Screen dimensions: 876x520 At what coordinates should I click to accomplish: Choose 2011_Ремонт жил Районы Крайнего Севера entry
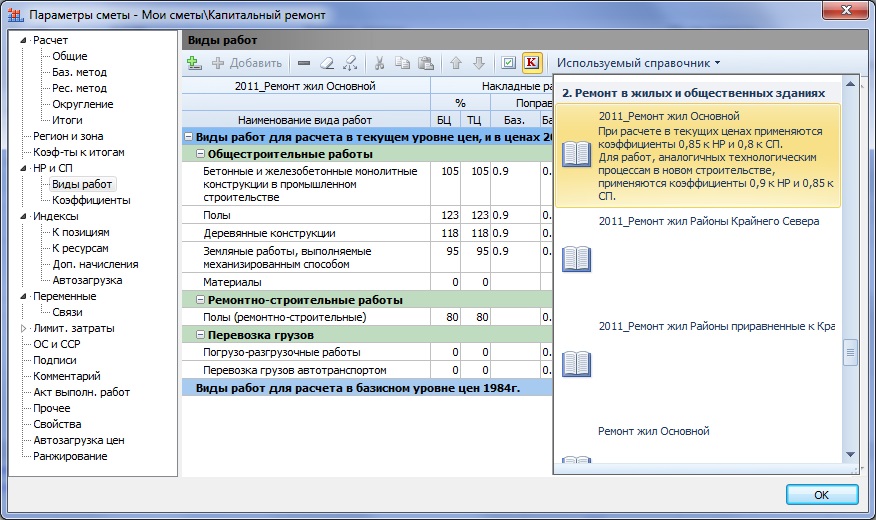(x=698, y=261)
